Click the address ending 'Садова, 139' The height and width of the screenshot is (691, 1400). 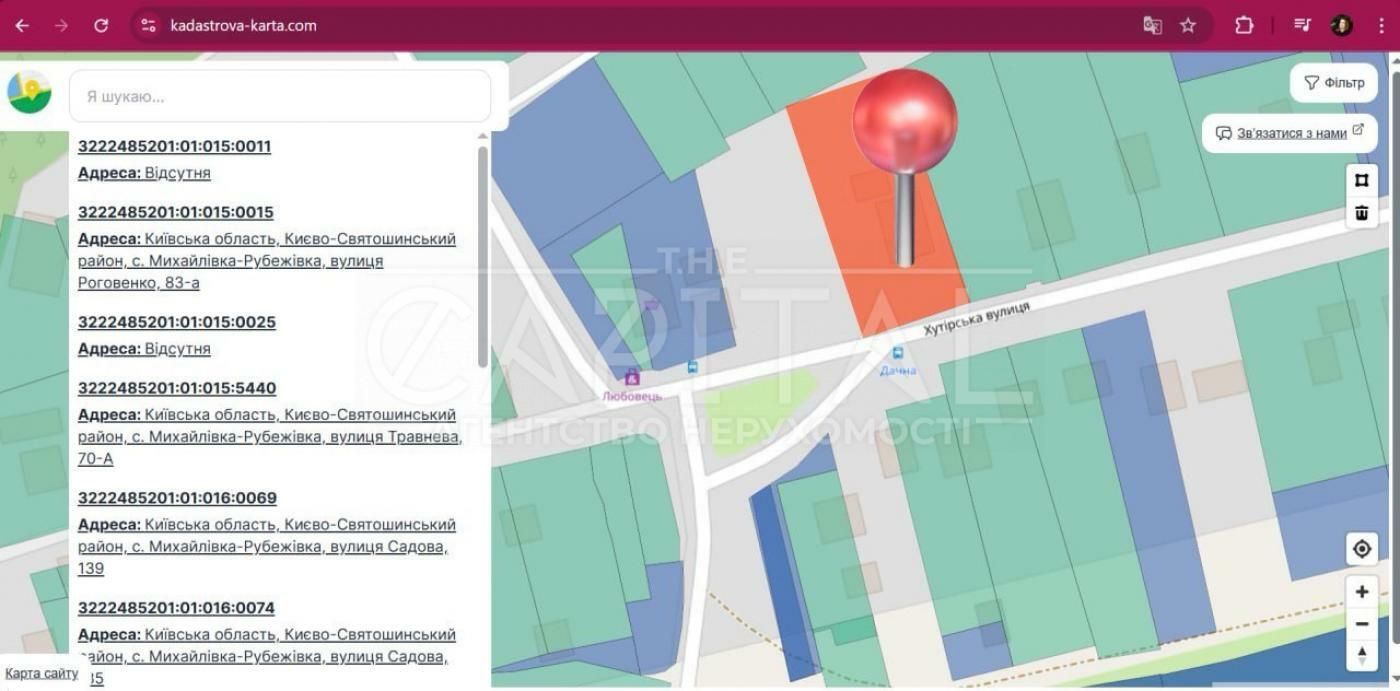pyautogui.click(x=267, y=547)
